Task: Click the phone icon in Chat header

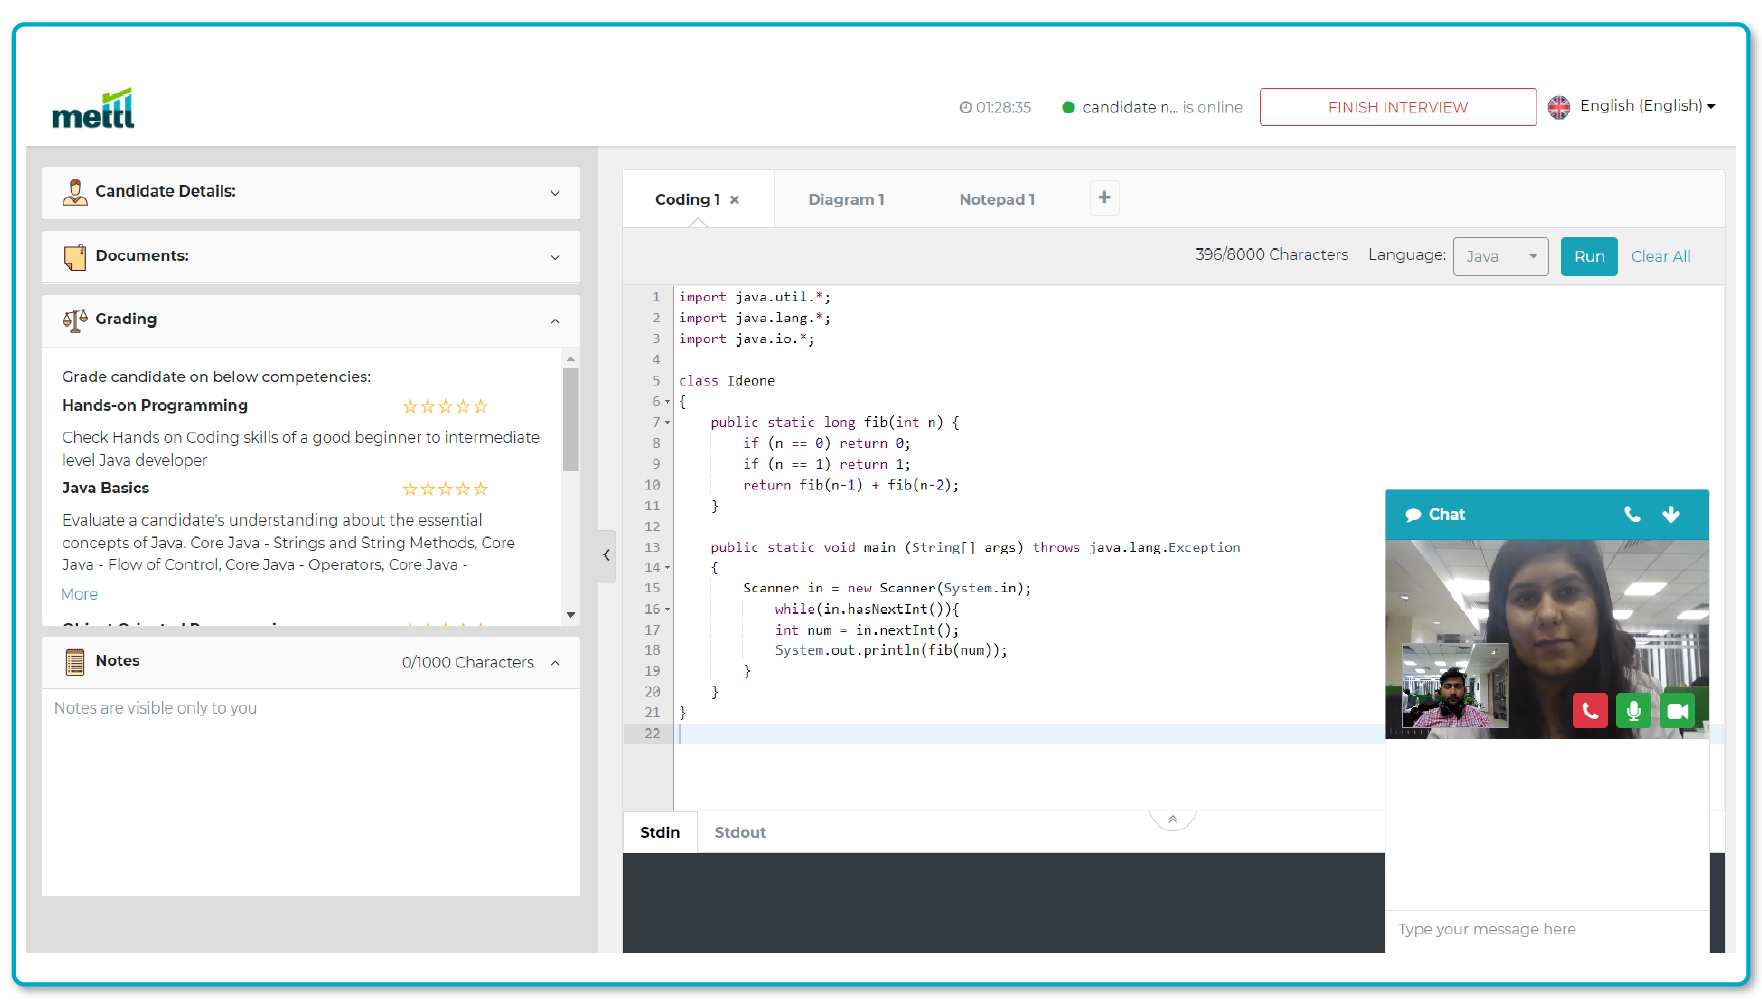Action: pyautogui.click(x=1632, y=514)
